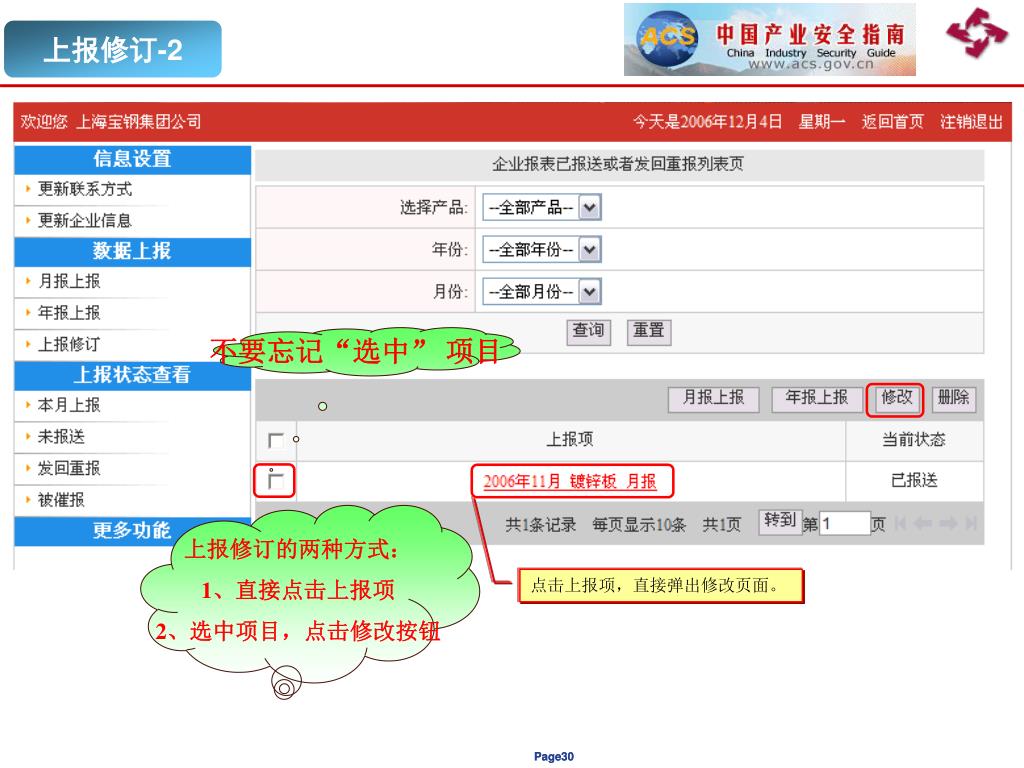Image resolution: width=1024 pixels, height=768 pixels.
Task: Click the 上报修订-2 slide title
Action: (x=112, y=50)
